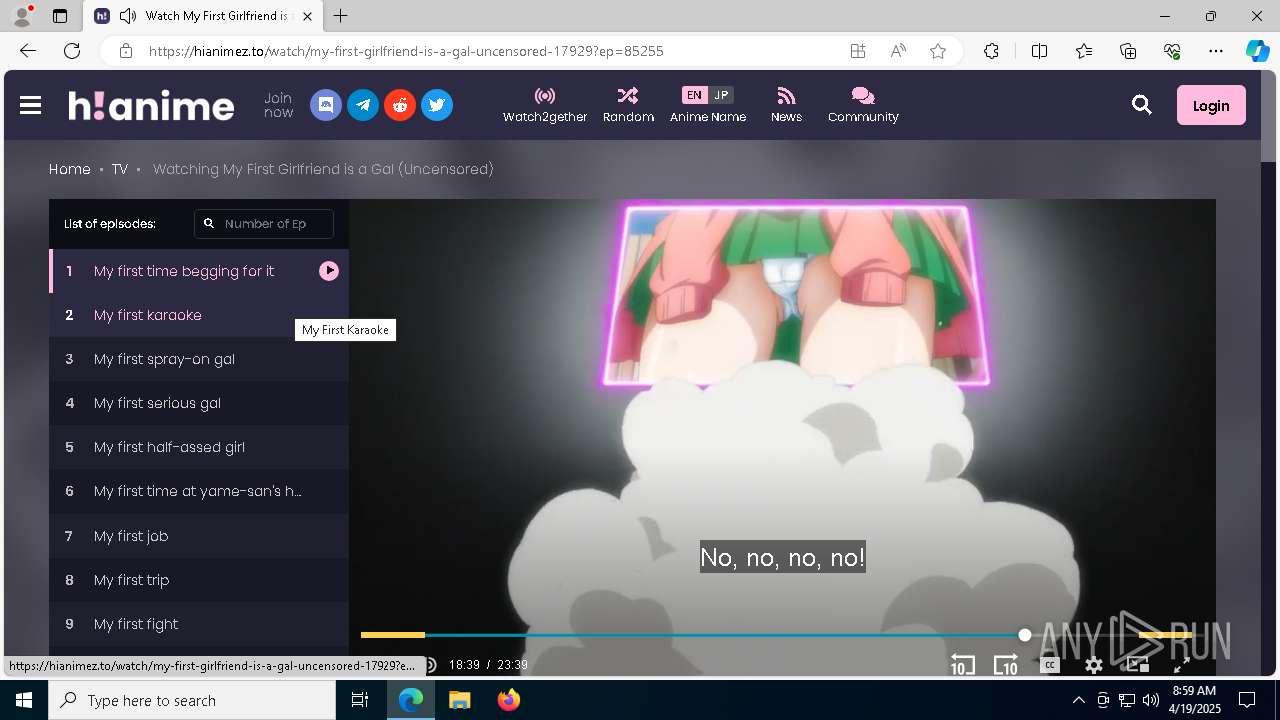The width and height of the screenshot is (1280, 720).
Task: Open the Reddit join link
Action: (400, 105)
